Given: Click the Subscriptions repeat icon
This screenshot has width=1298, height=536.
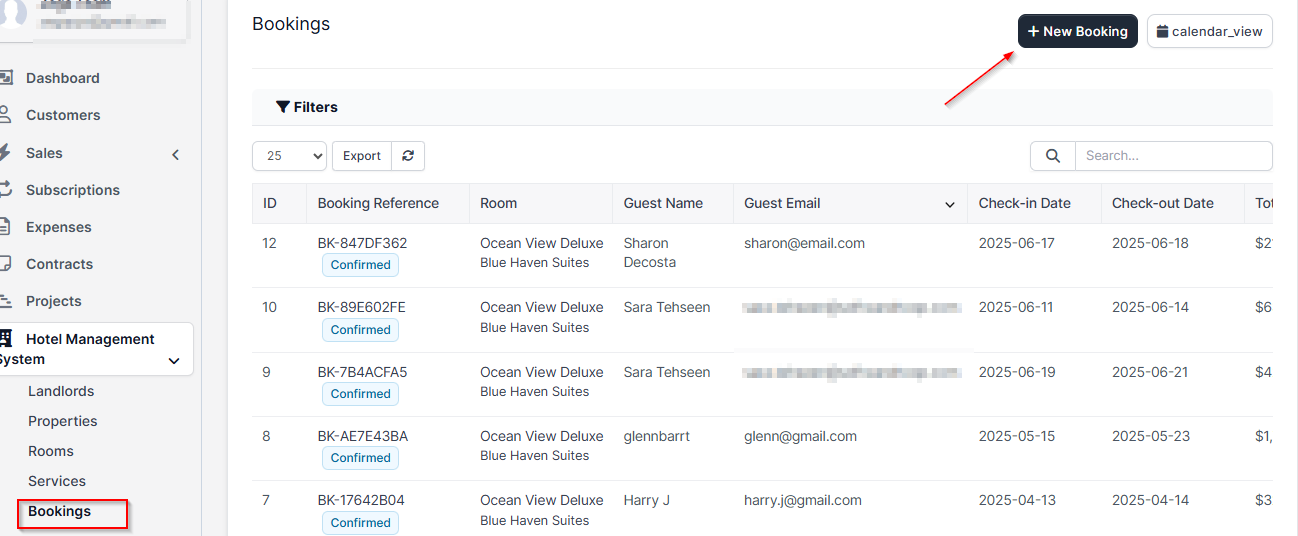Looking at the screenshot, I should click(x=5, y=190).
